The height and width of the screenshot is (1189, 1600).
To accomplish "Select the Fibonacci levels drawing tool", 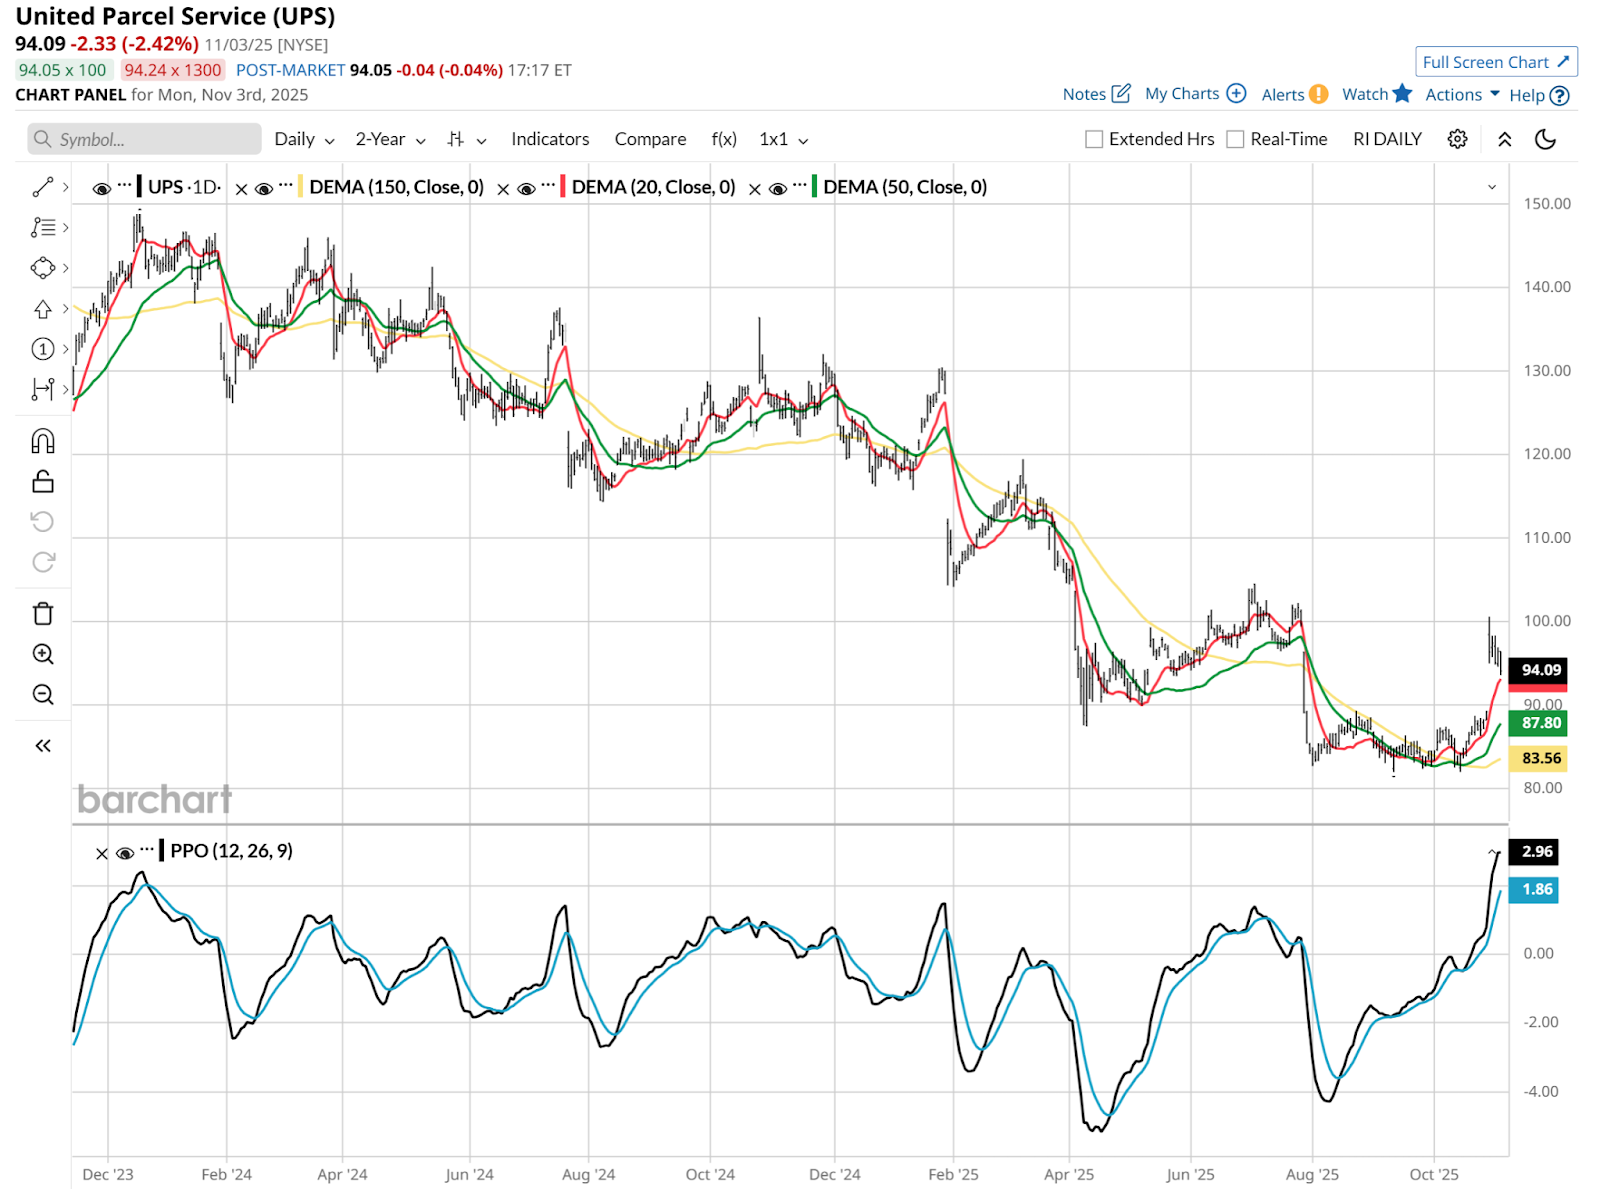I will pos(43,228).
